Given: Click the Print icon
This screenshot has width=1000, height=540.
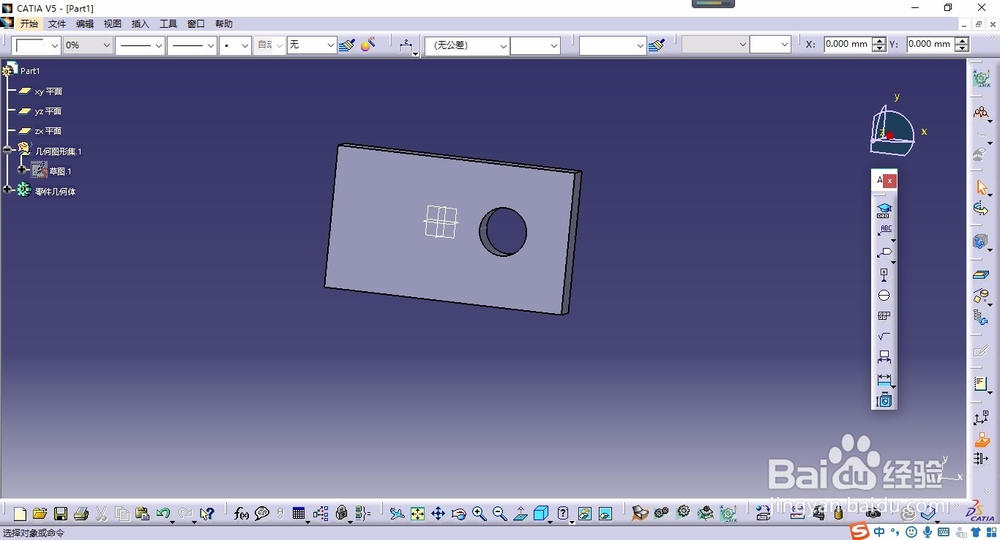Looking at the screenshot, I should click(81, 513).
